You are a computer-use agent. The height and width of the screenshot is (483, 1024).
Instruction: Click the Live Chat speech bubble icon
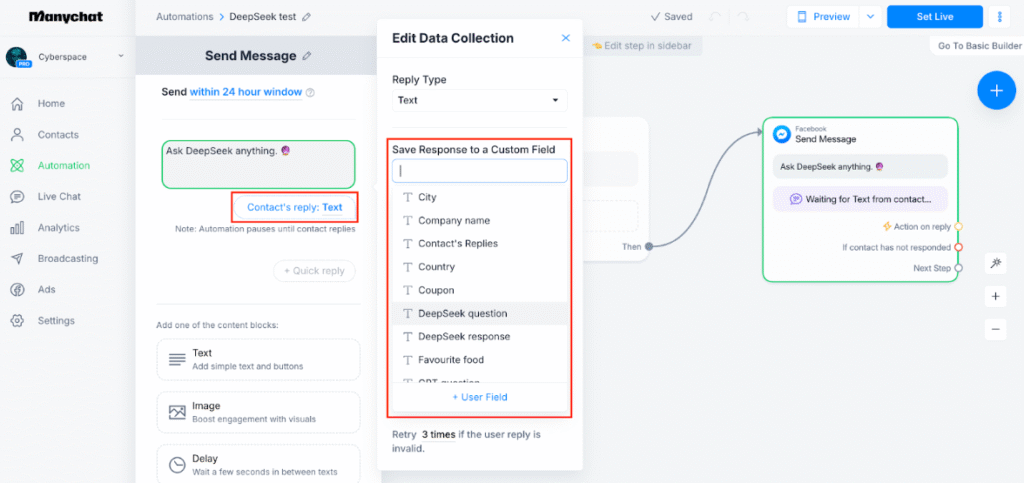pyautogui.click(x=17, y=197)
